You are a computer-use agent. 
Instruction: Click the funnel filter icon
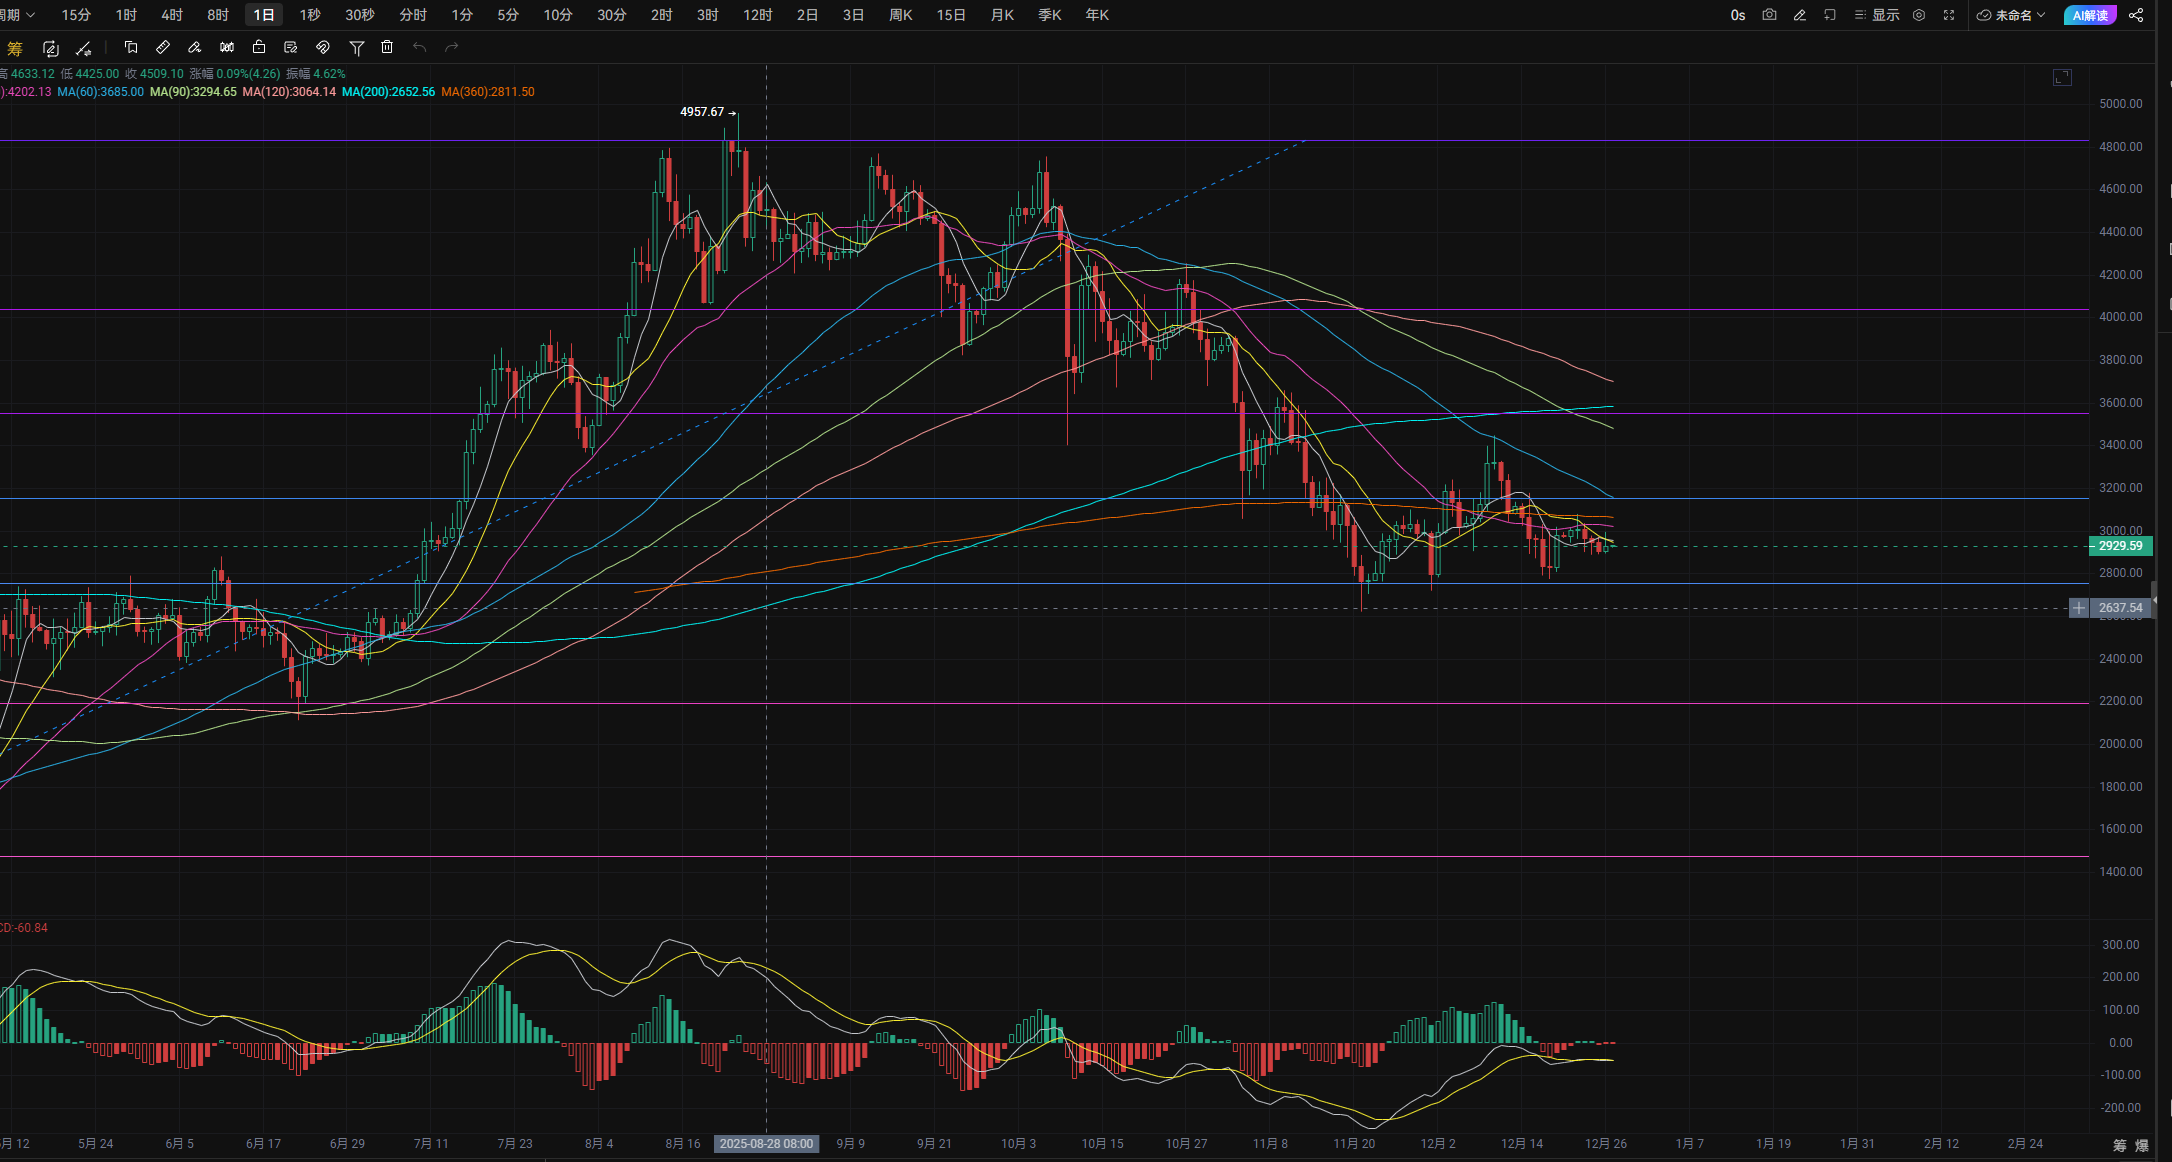click(356, 47)
